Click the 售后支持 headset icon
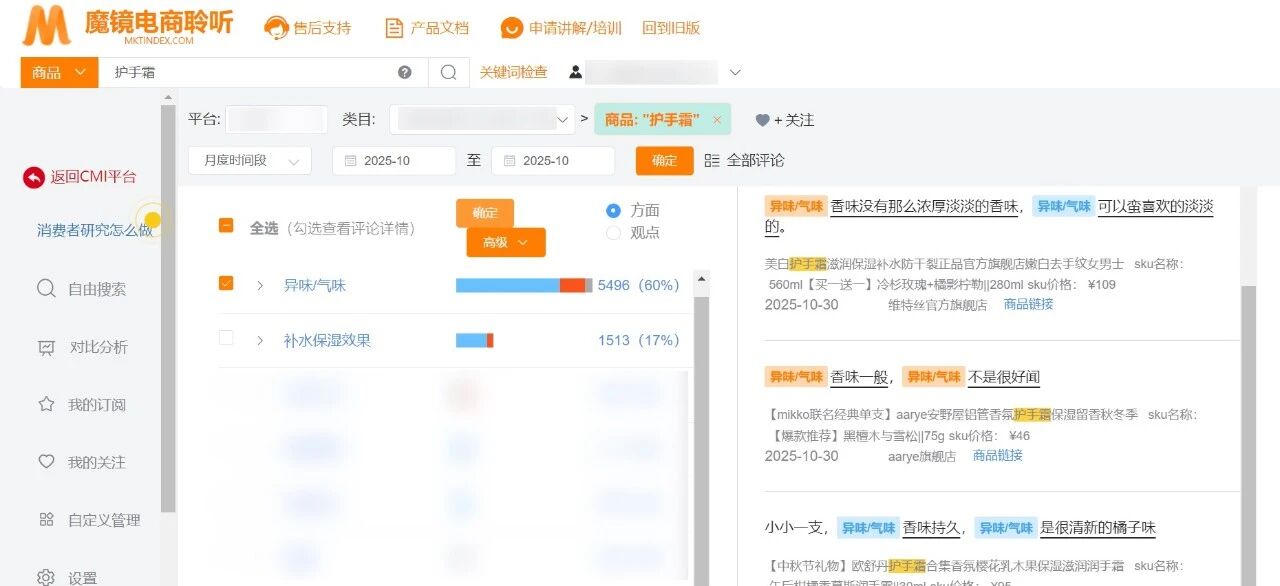The width and height of the screenshot is (1280, 586). coord(276,28)
